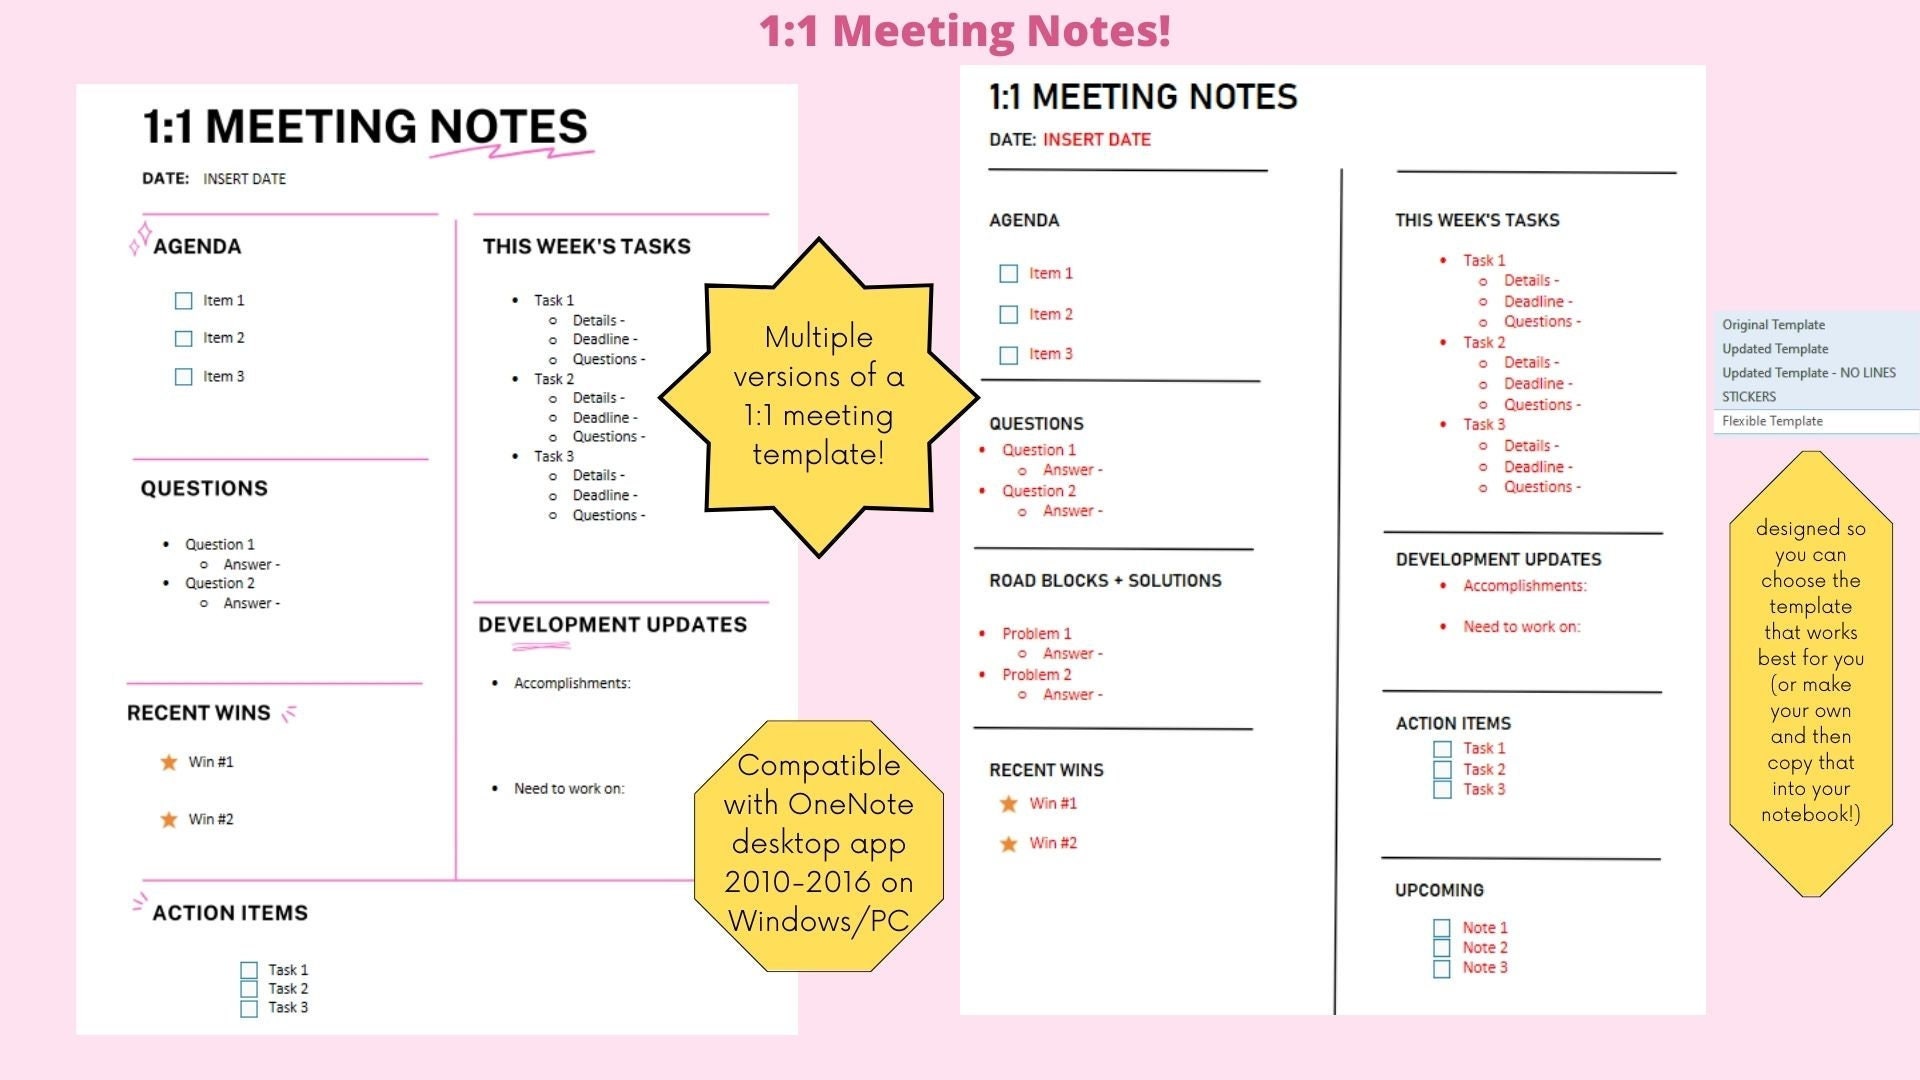Viewport: 1920px width, 1080px height.
Task: Toggle the Item 1 checkbox in updated template
Action: point(1005,273)
